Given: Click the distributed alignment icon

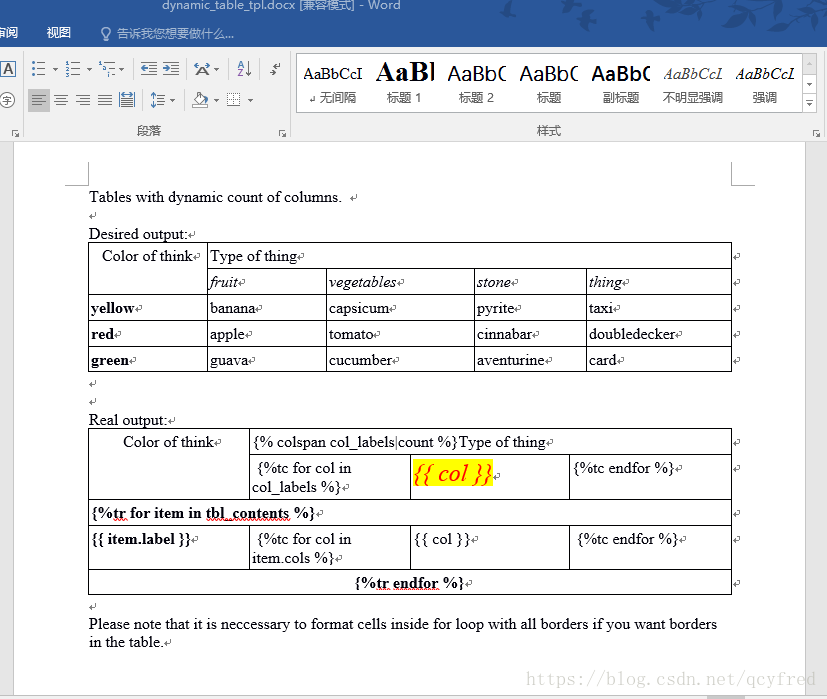Looking at the screenshot, I should pyautogui.click(x=127, y=100).
